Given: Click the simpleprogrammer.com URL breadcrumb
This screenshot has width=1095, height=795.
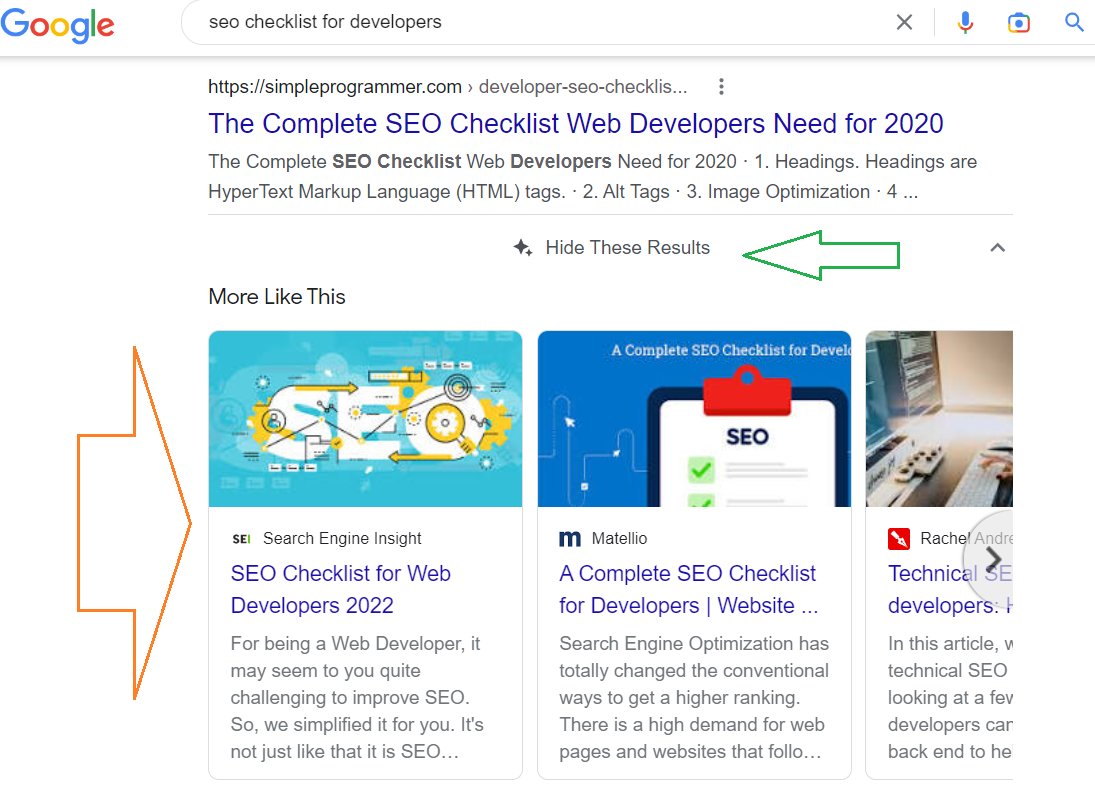Looking at the screenshot, I should pyautogui.click(x=448, y=87).
